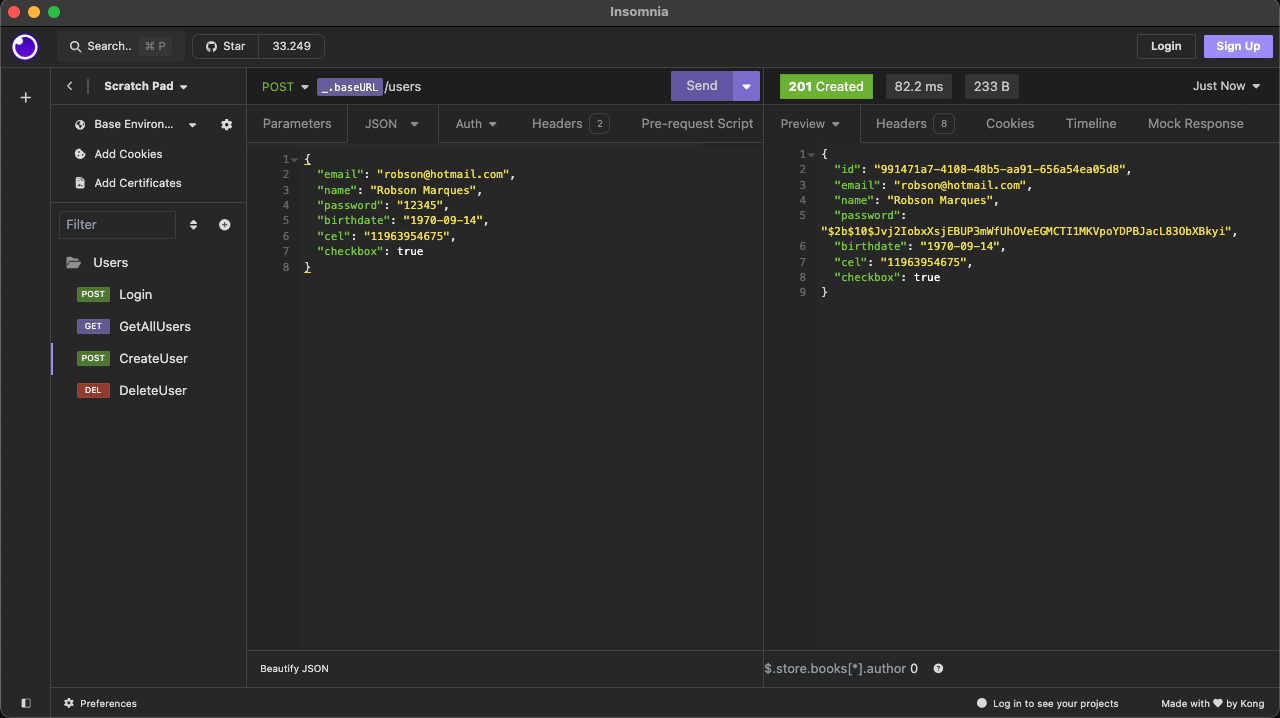Switch to the Parameters tab
Viewport: 1280px width, 718px height.
click(297, 124)
